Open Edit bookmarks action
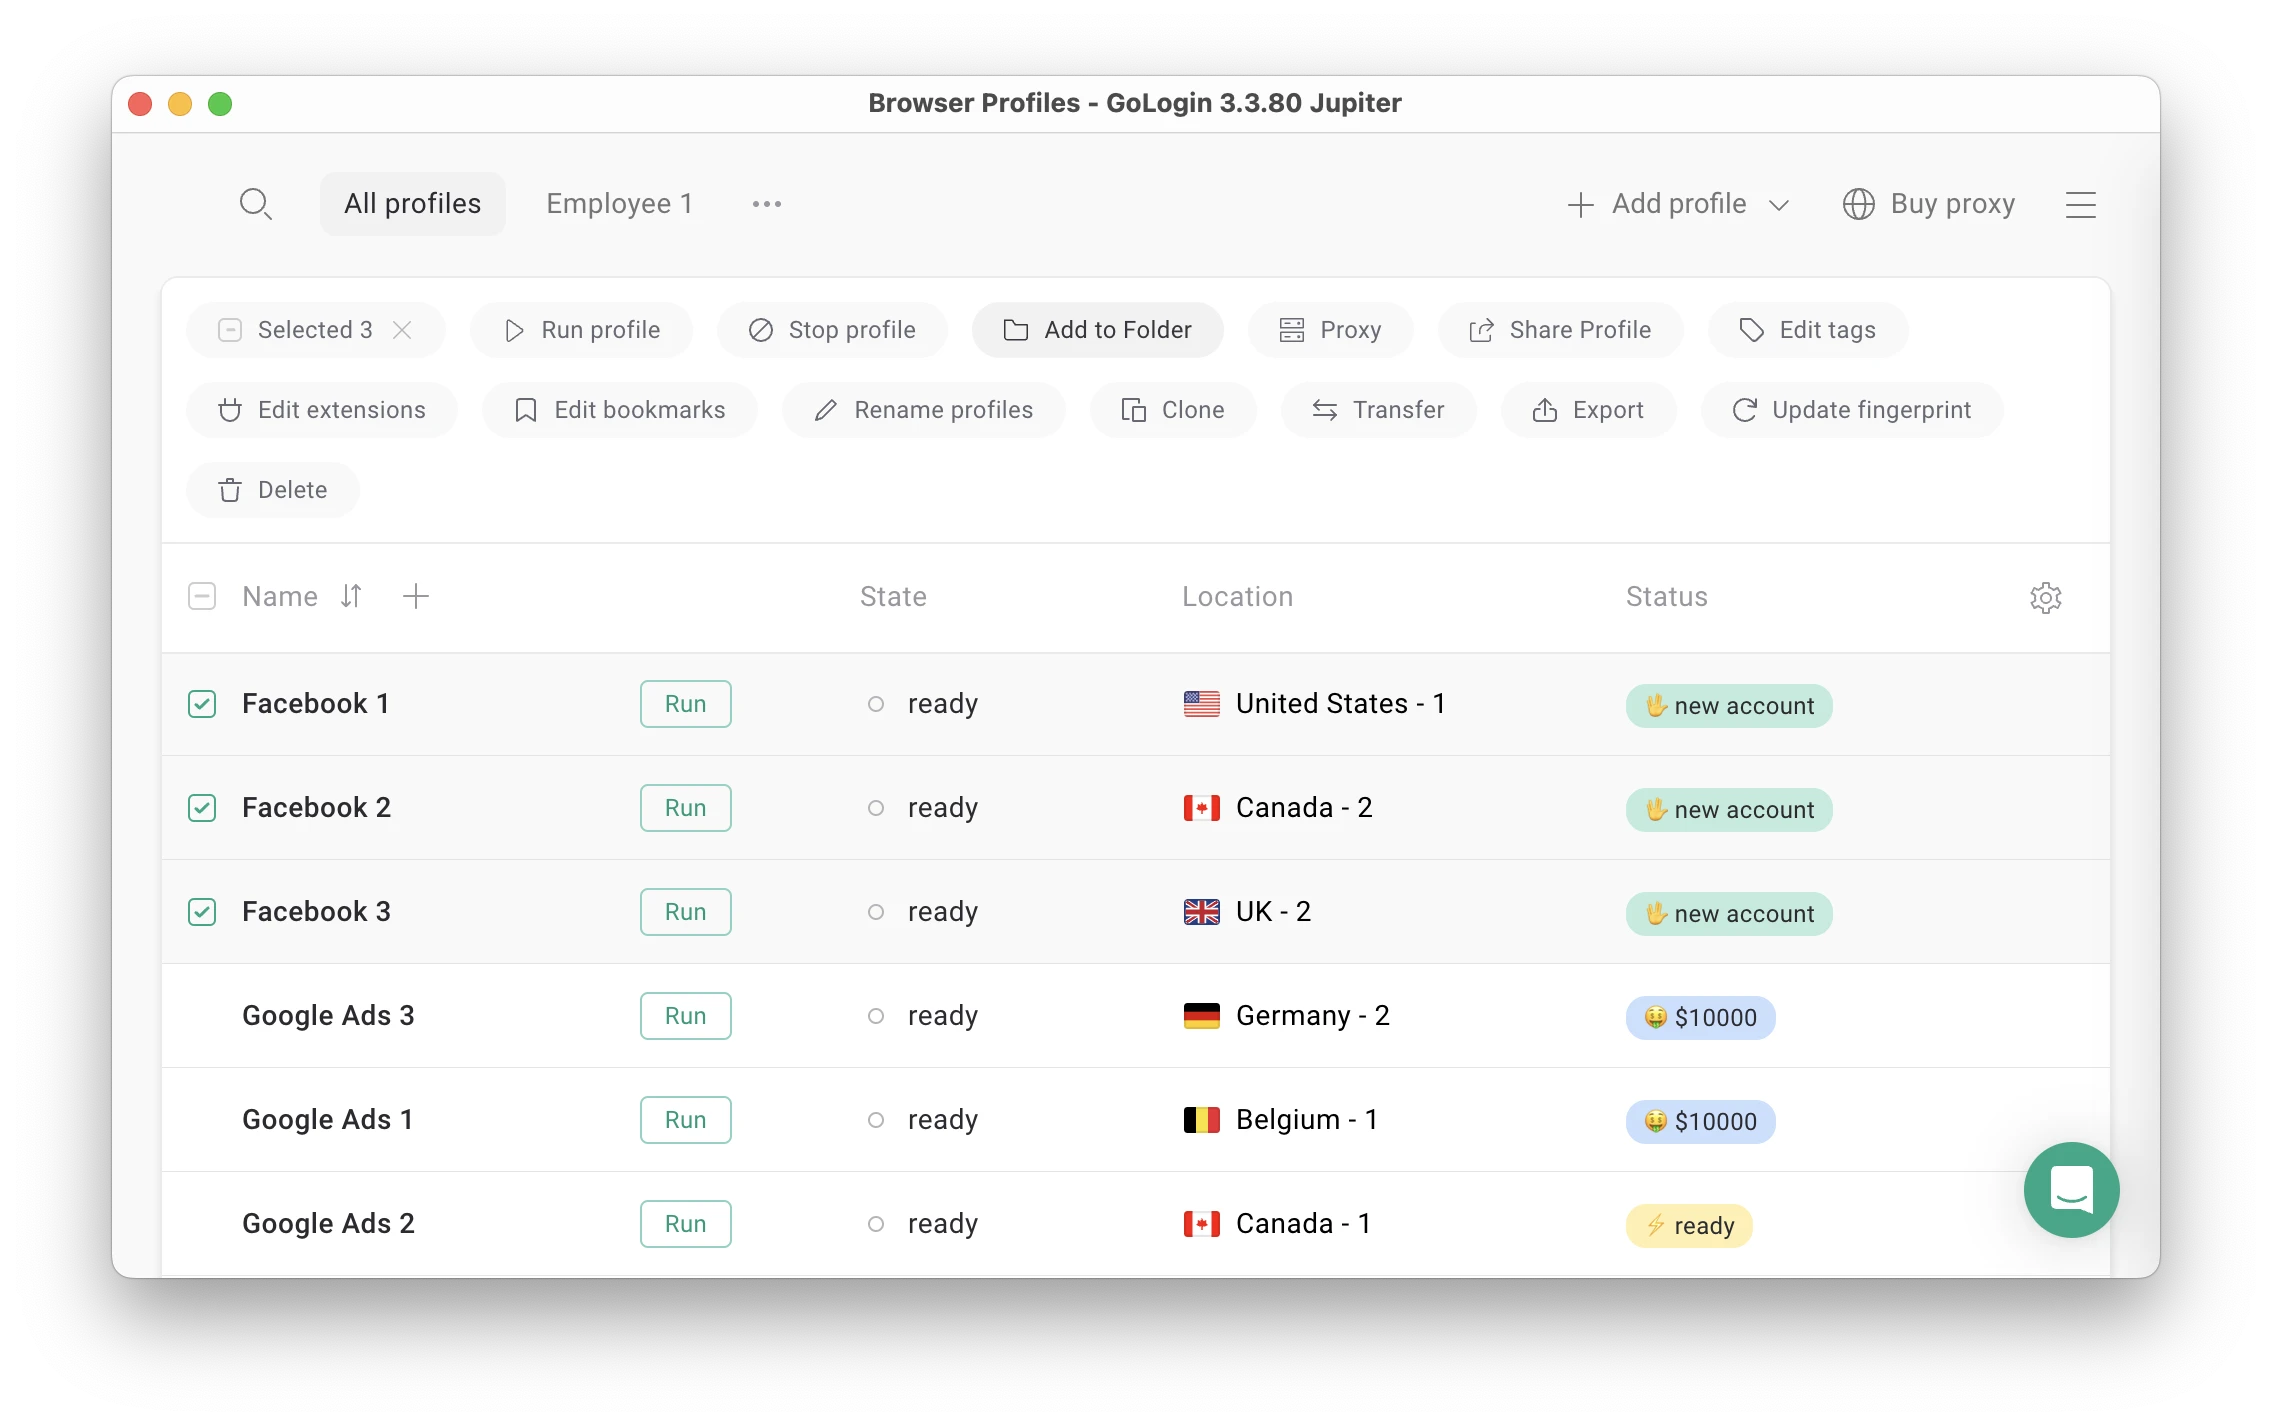2272x1426 pixels. 620,410
